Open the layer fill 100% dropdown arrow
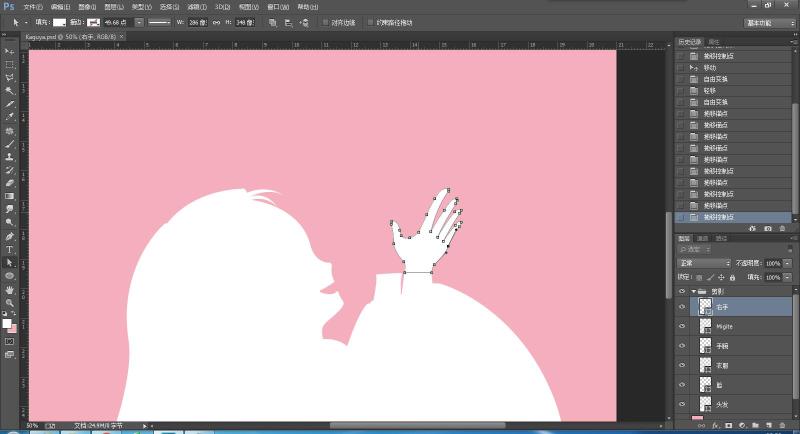The height and width of the screenshot is (434, 800). [x=788, y=277]
